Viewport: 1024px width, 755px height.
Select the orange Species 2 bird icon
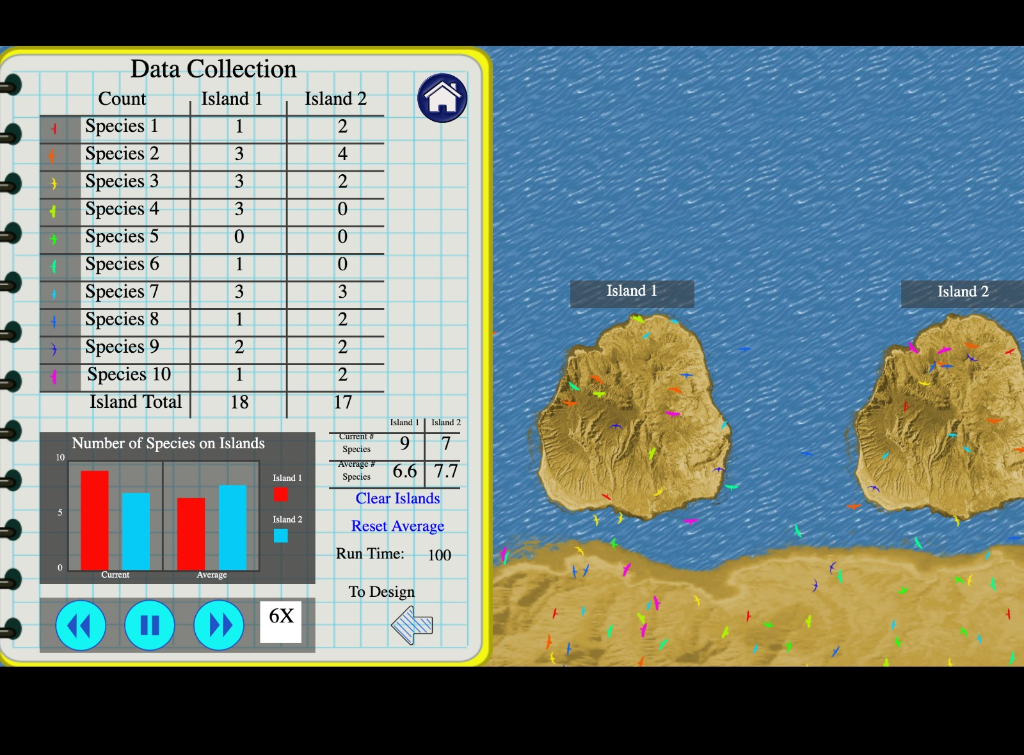52,154
